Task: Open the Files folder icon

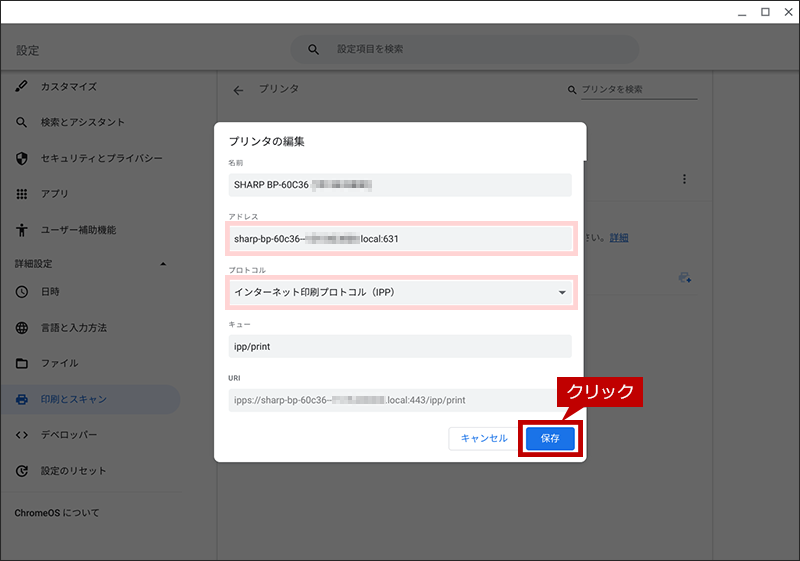Action: point(21,363)
